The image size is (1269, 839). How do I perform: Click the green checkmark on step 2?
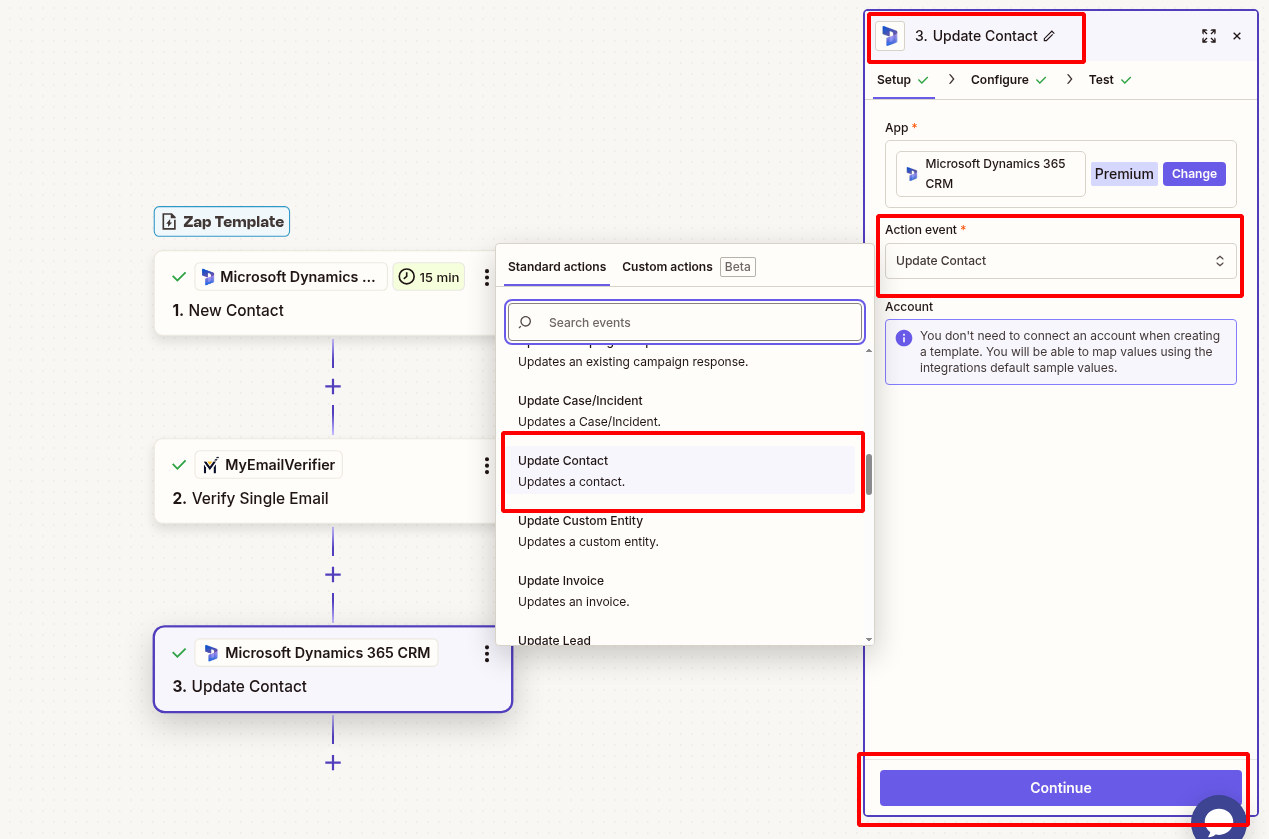[178, 464]
